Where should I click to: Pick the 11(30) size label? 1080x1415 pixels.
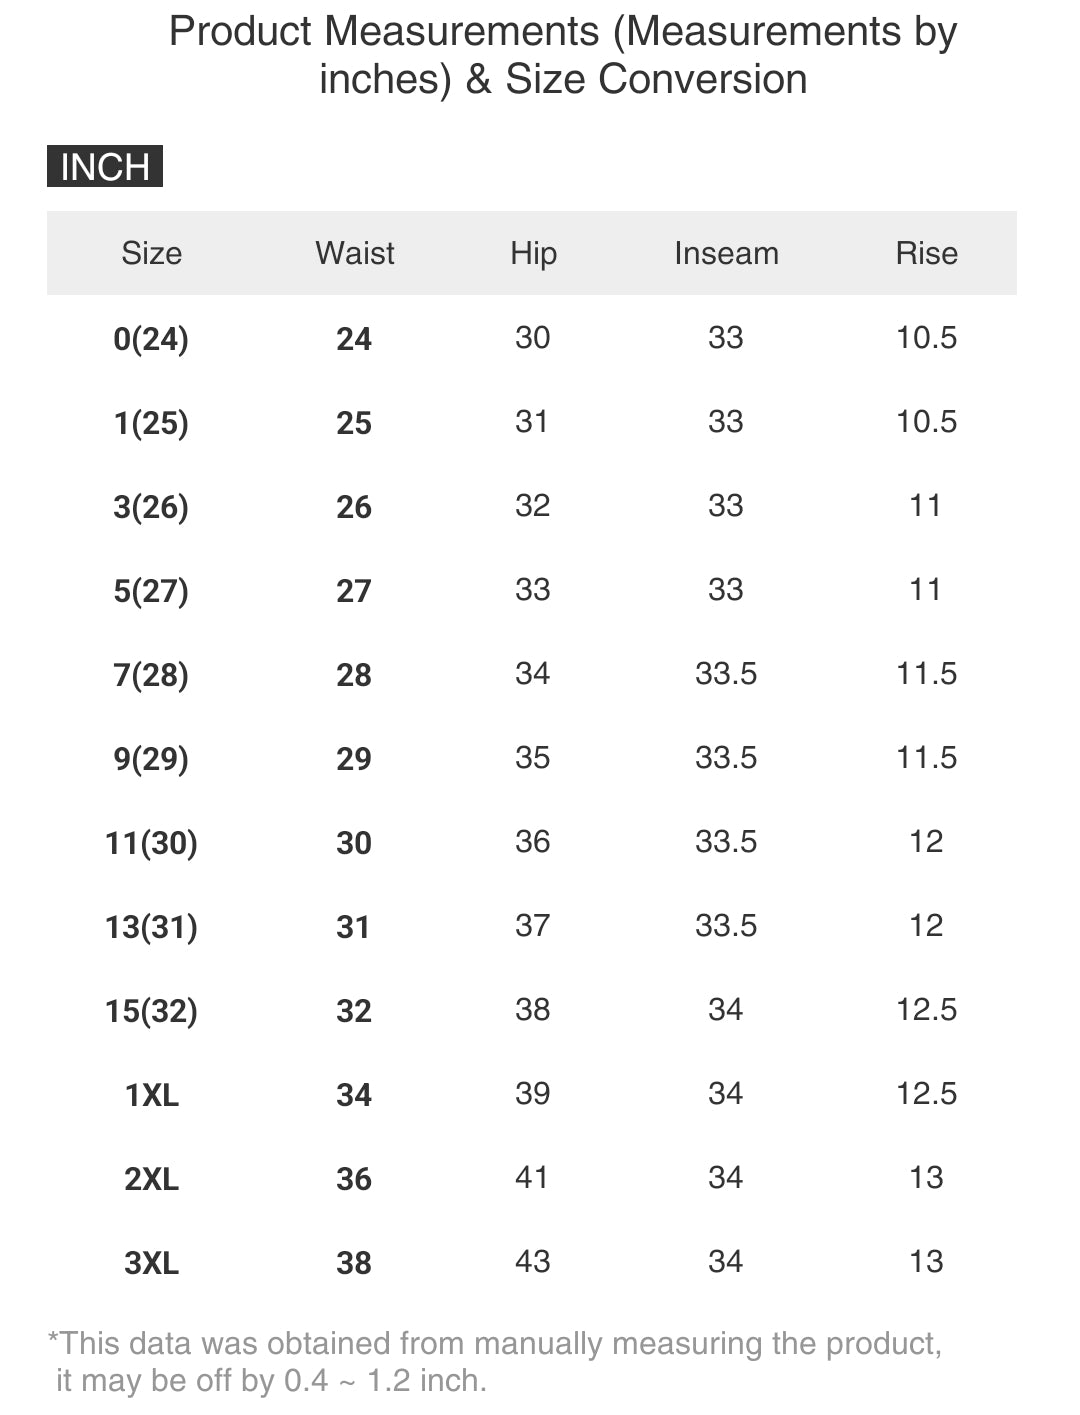tap(151, 843)
